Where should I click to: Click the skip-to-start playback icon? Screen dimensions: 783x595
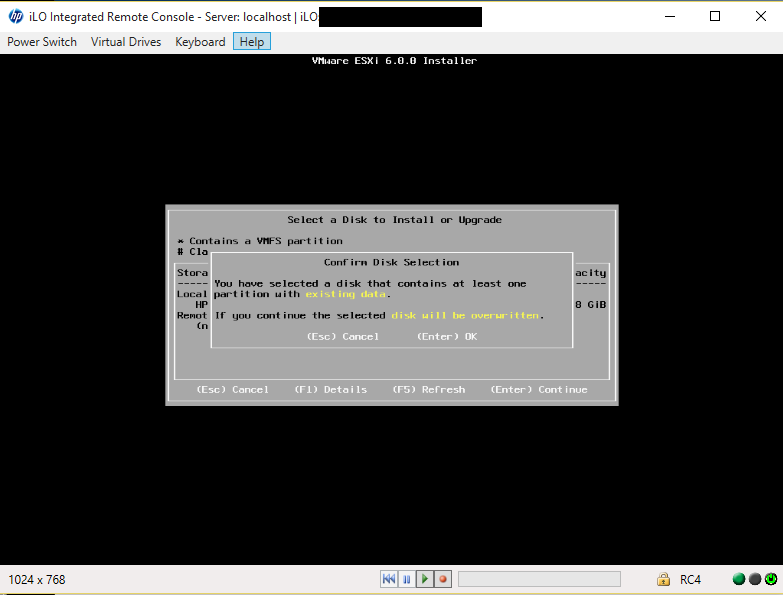[389, 579]
